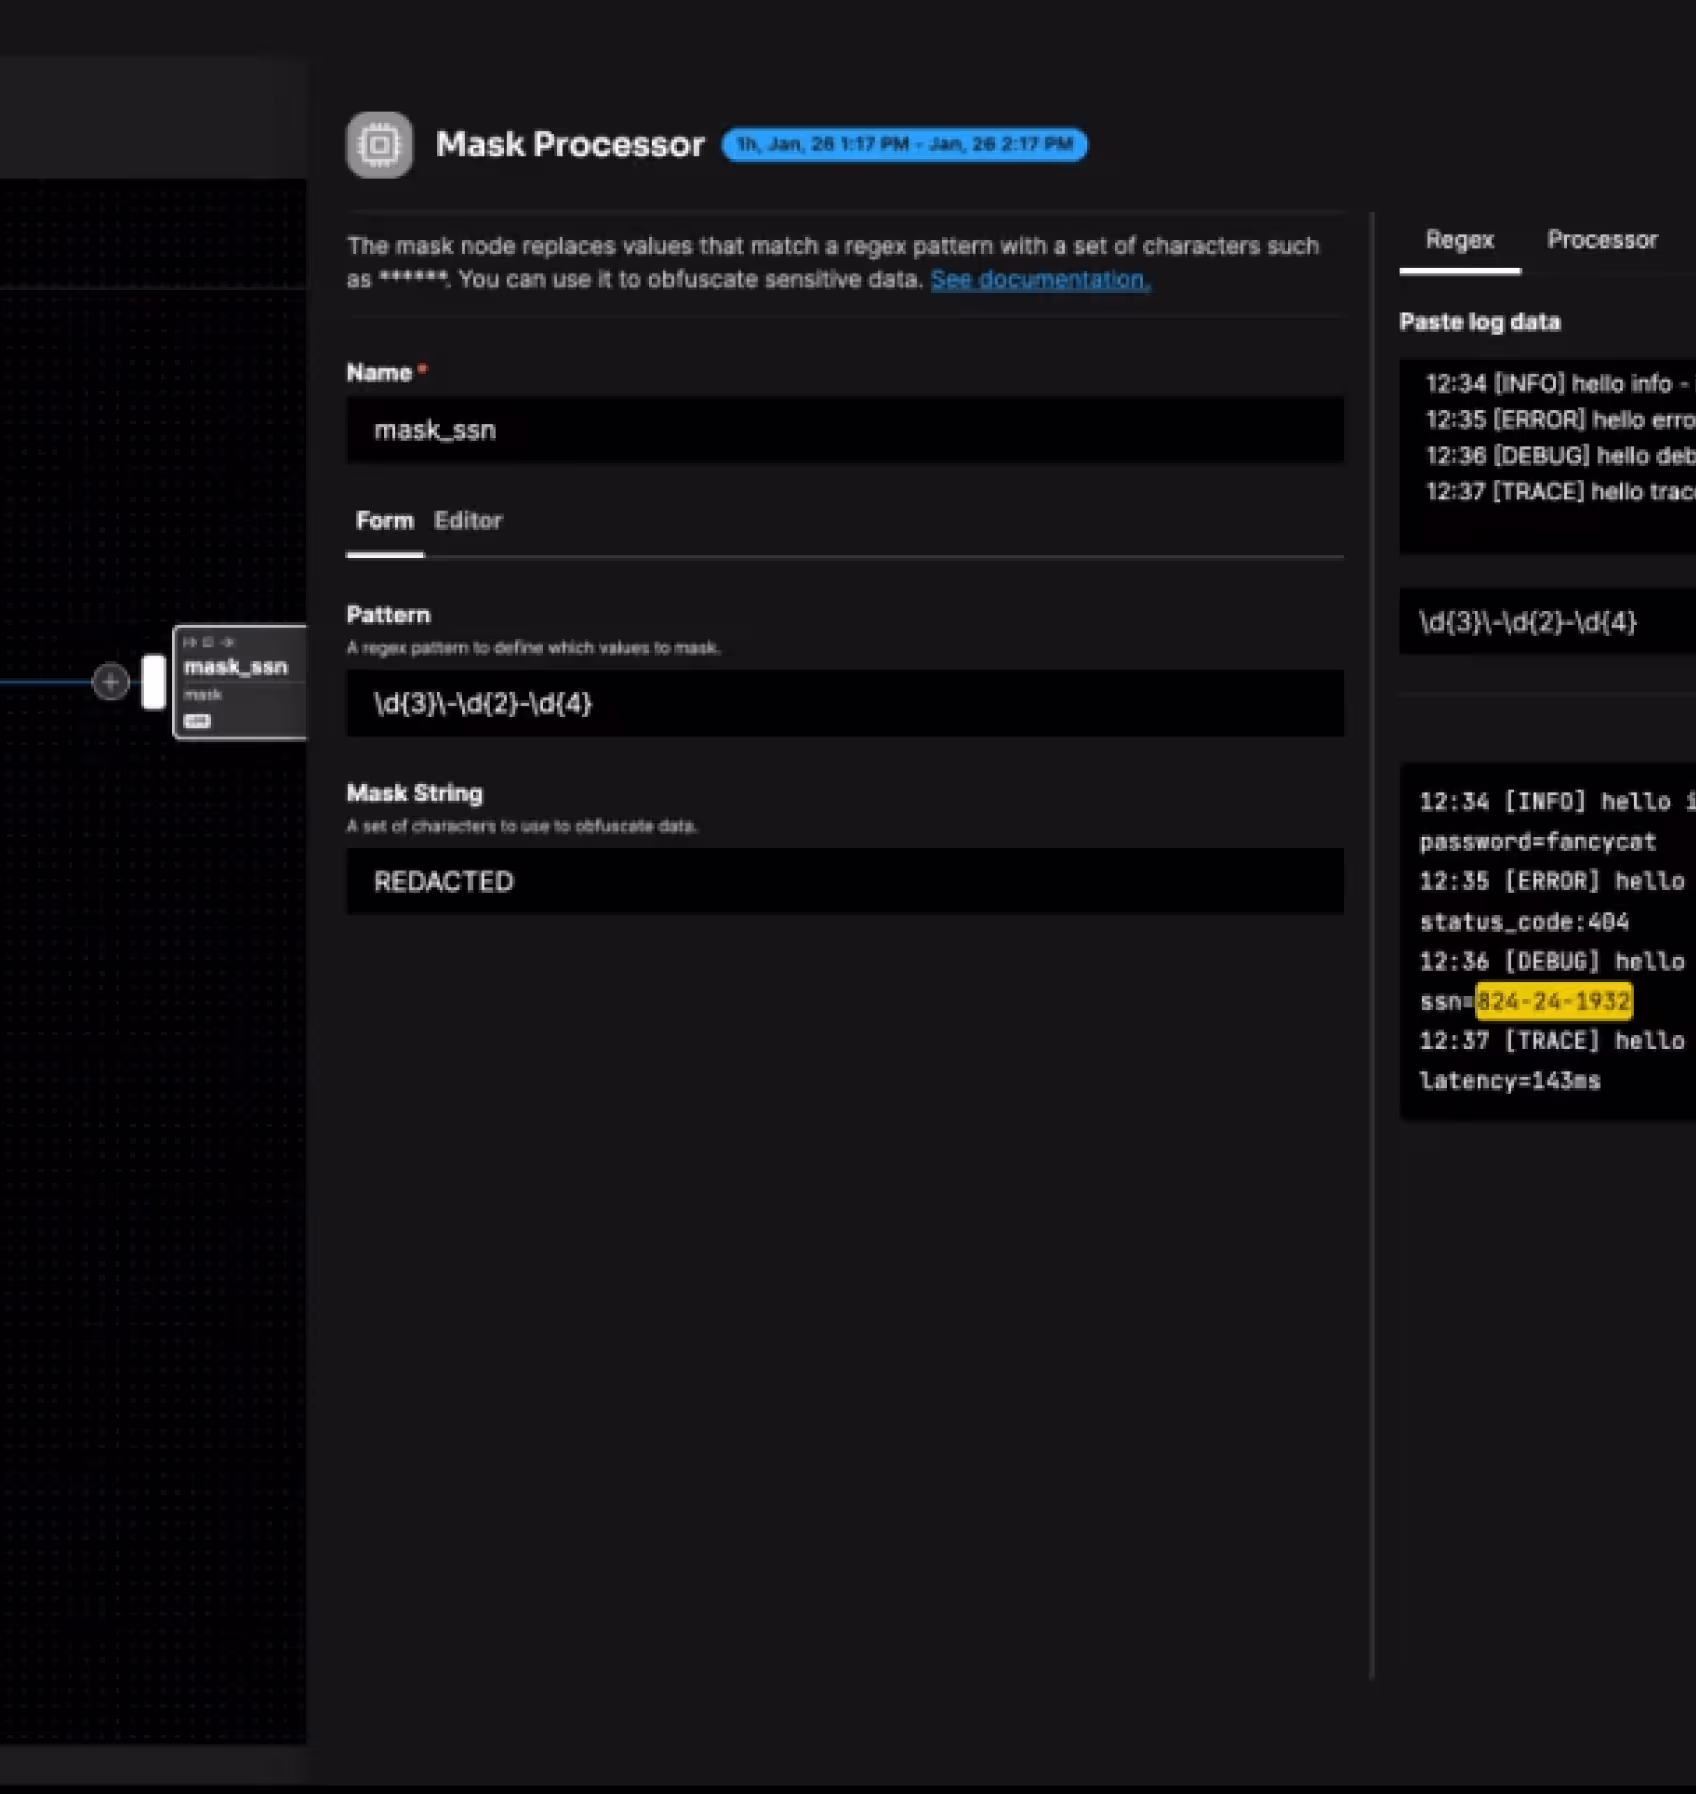Click the REDACTED Mask String field
The width and height of the screenshot is (1696, 1794).
pos(845,881)
